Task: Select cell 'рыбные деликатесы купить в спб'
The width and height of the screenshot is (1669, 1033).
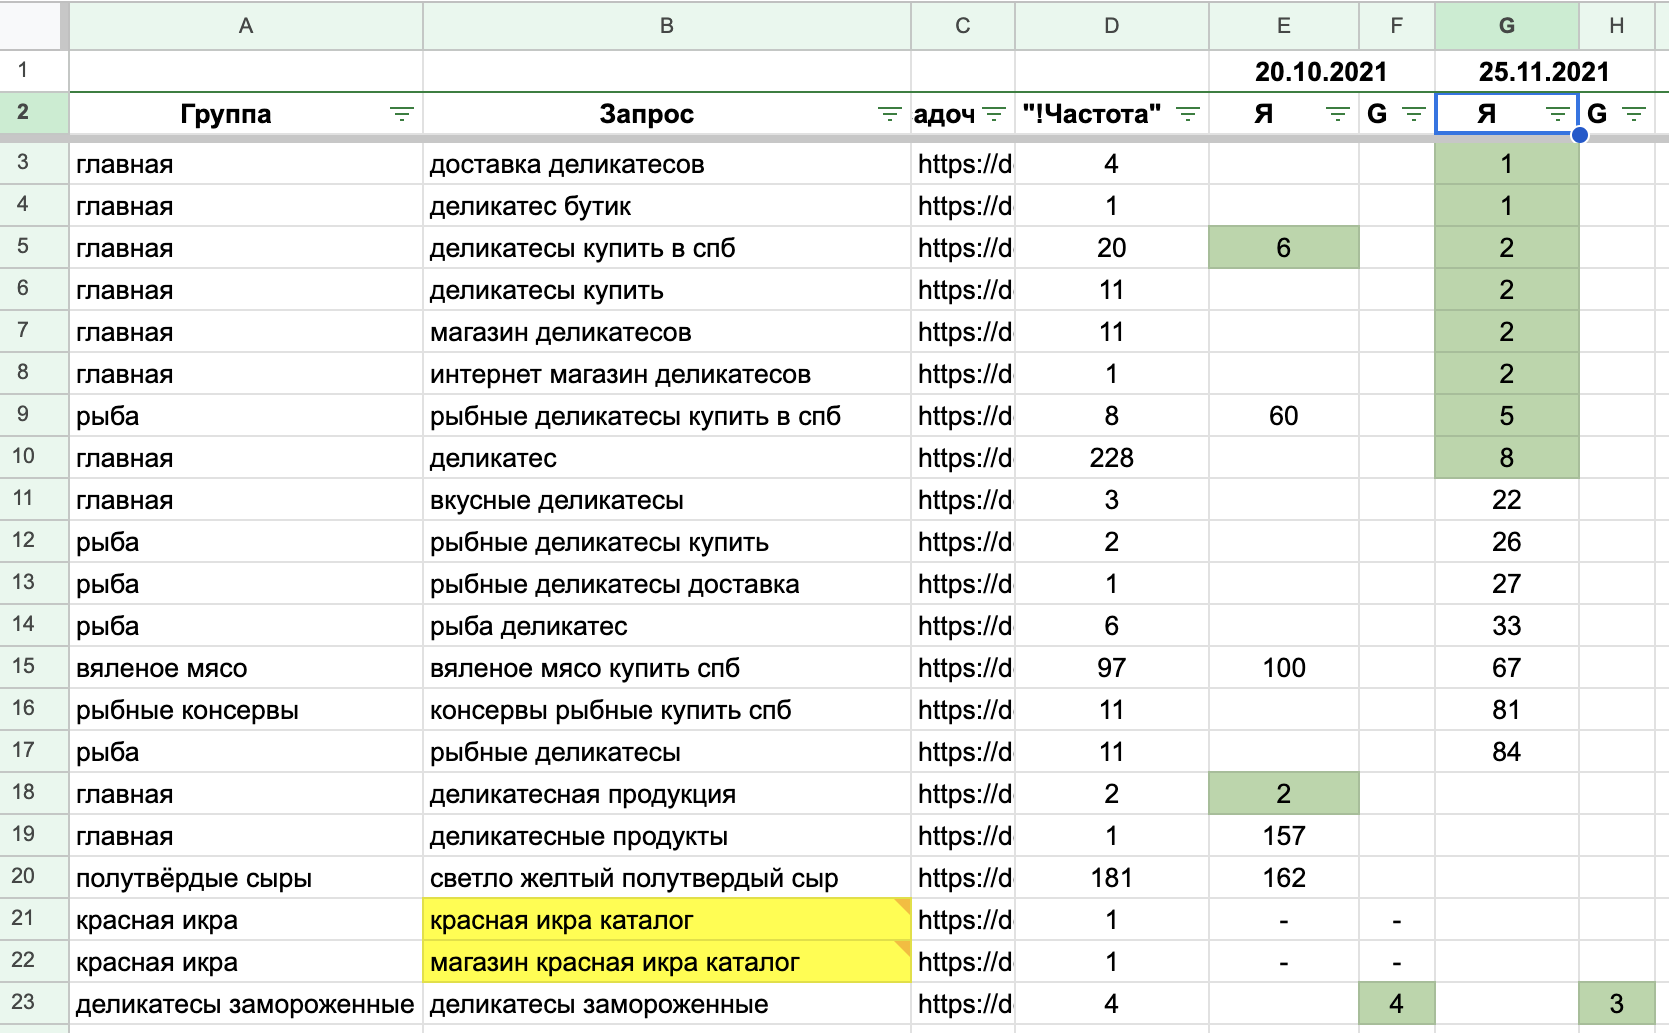Action: coord(667,416)
